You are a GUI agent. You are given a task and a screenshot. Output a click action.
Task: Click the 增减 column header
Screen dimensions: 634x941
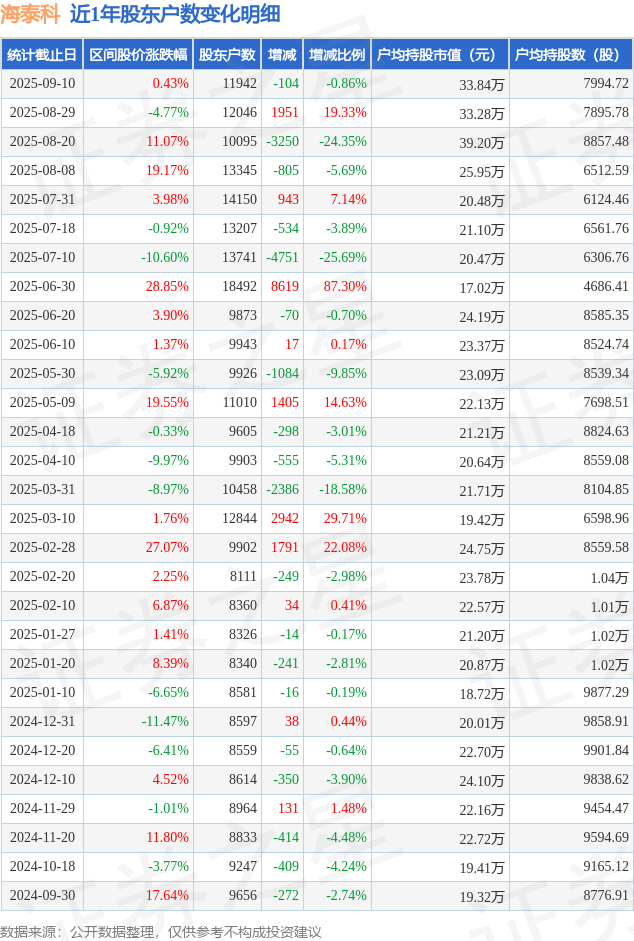282,55
